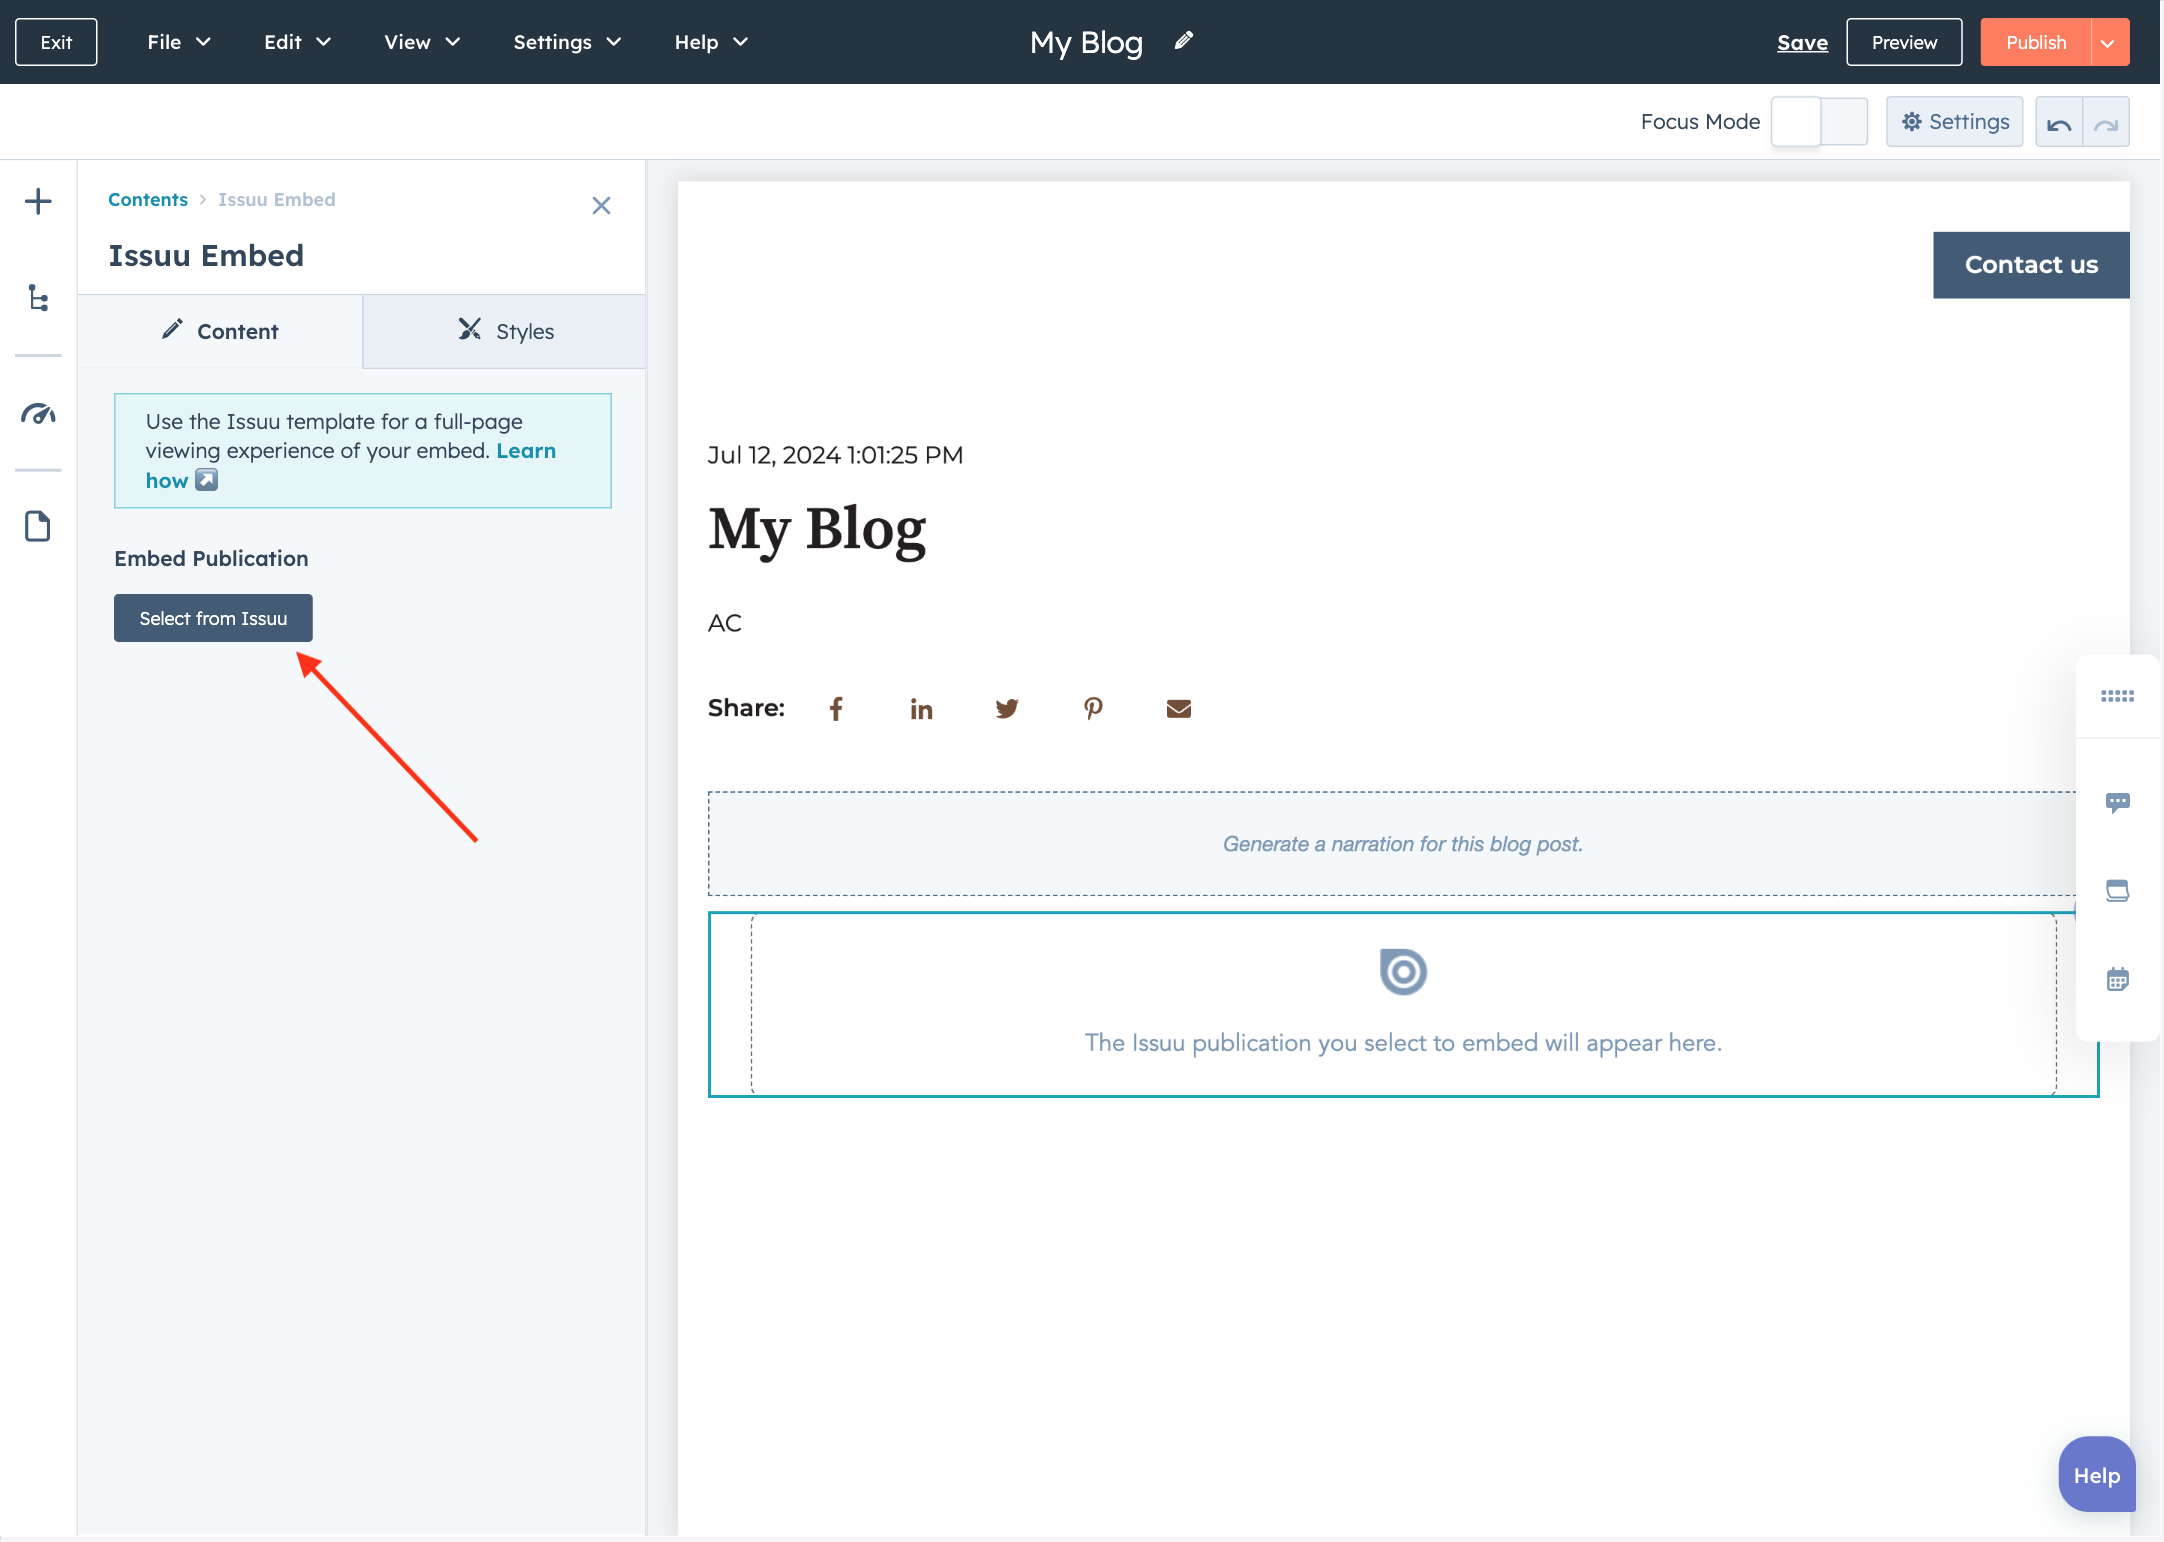Share via Twitter icon

[1007, 709]
